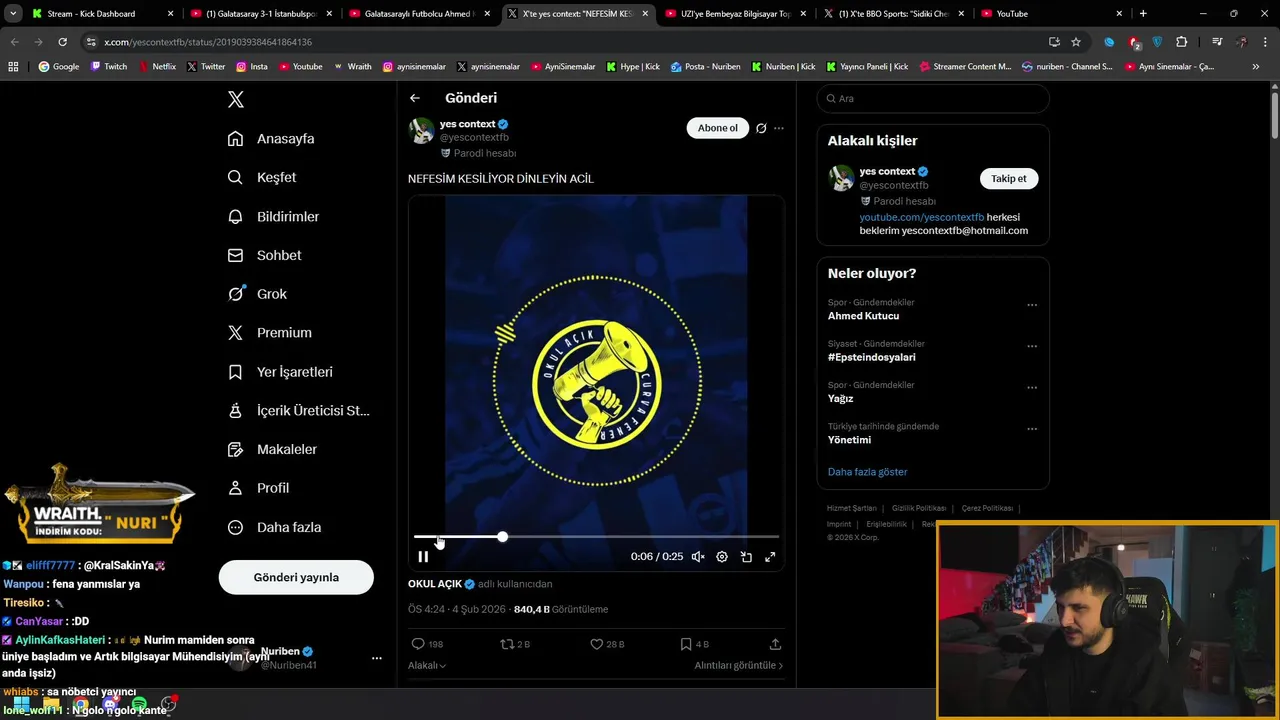Screen dimensions: 1280x720
Task: Bookmark this page with star icon
Action: (1076, 42)
